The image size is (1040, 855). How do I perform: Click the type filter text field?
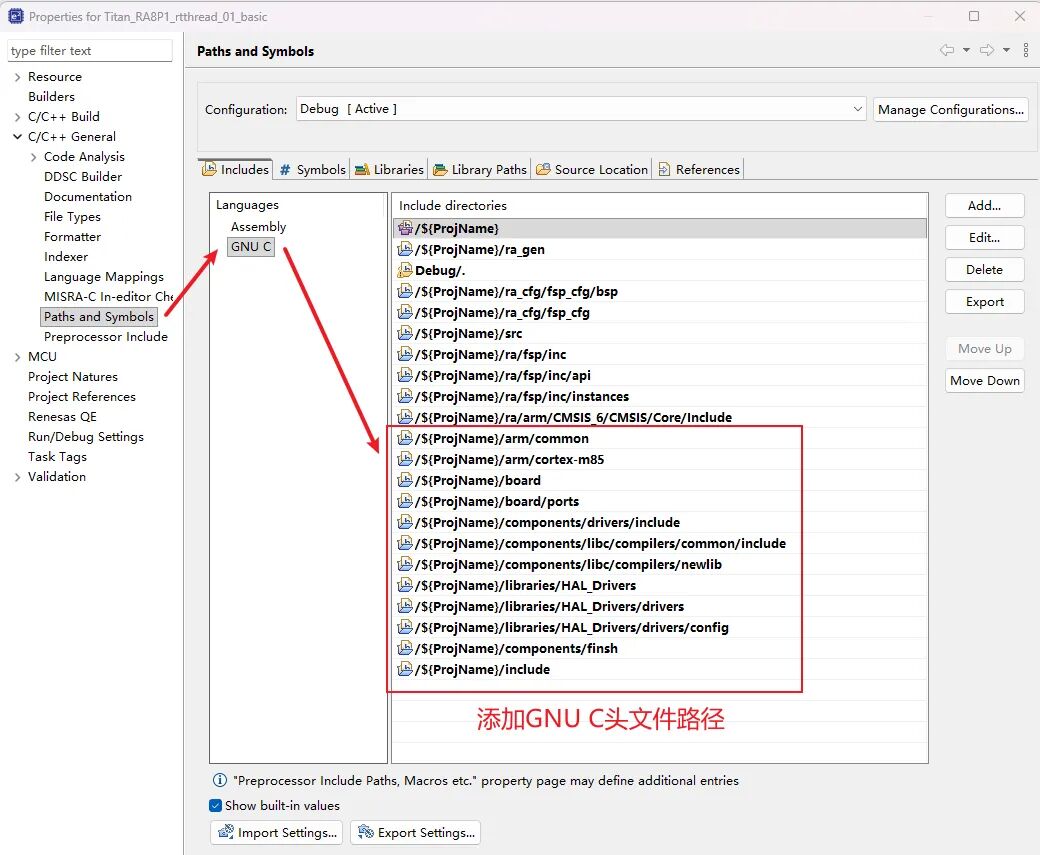coord(90,51)
